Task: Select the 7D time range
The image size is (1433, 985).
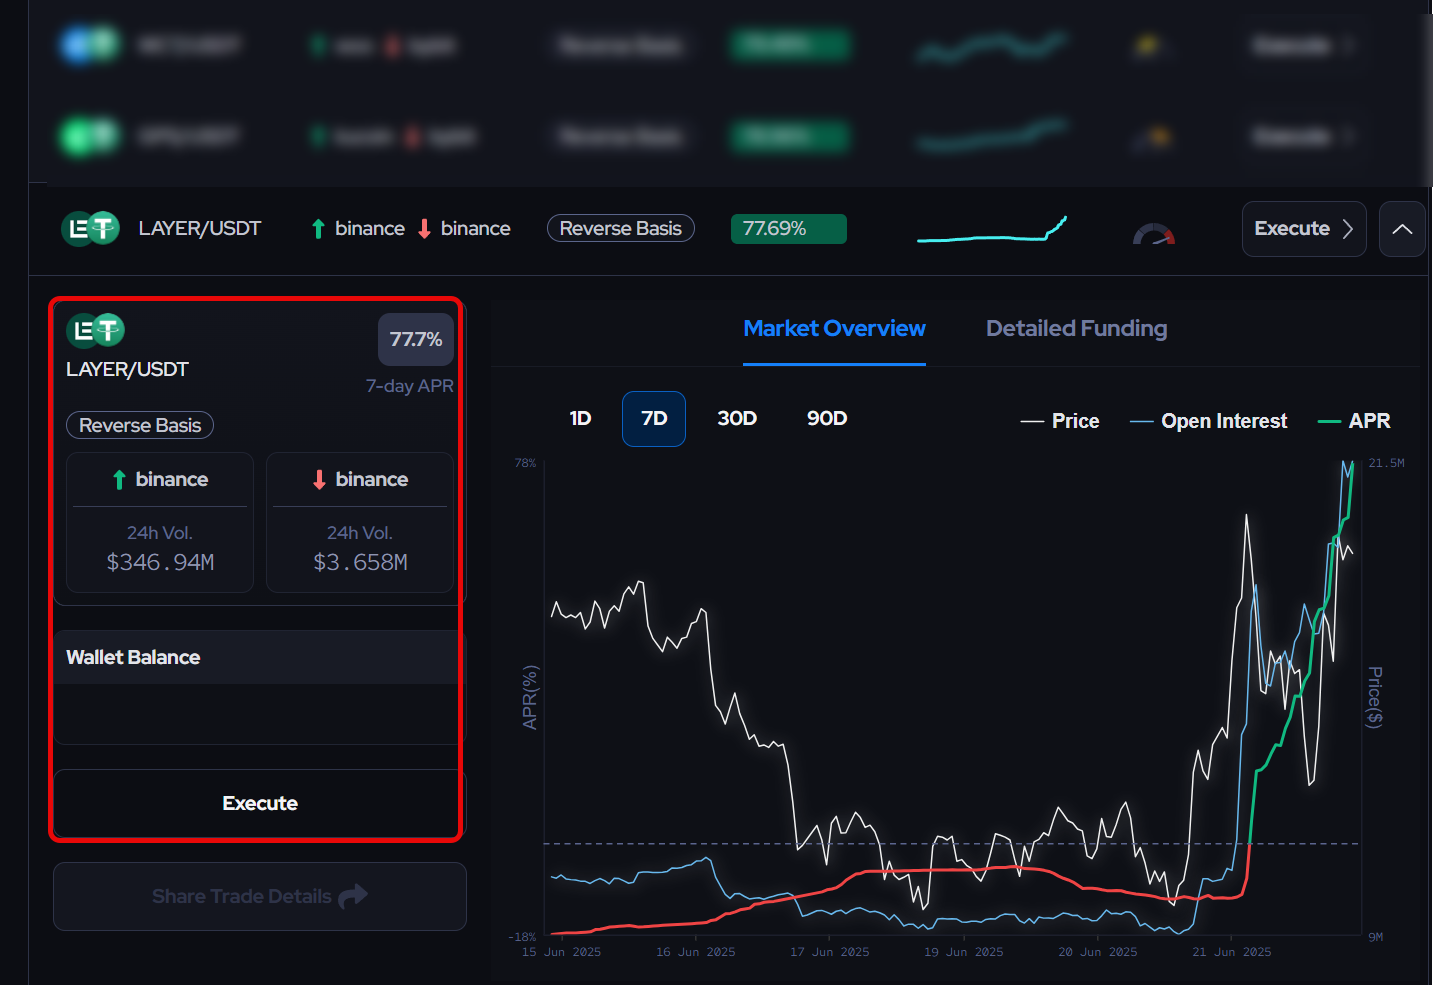Action: 654,419
